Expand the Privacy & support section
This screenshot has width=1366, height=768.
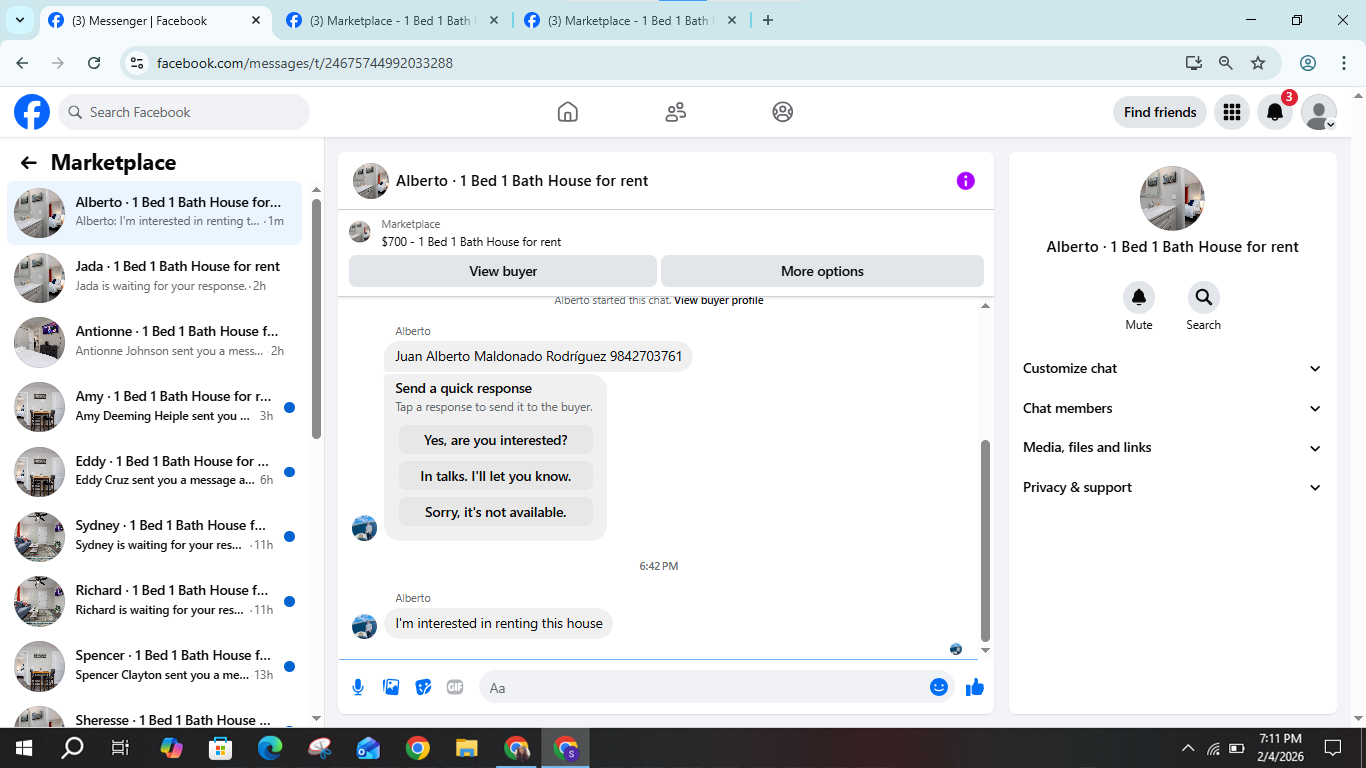coord(1172,487)
